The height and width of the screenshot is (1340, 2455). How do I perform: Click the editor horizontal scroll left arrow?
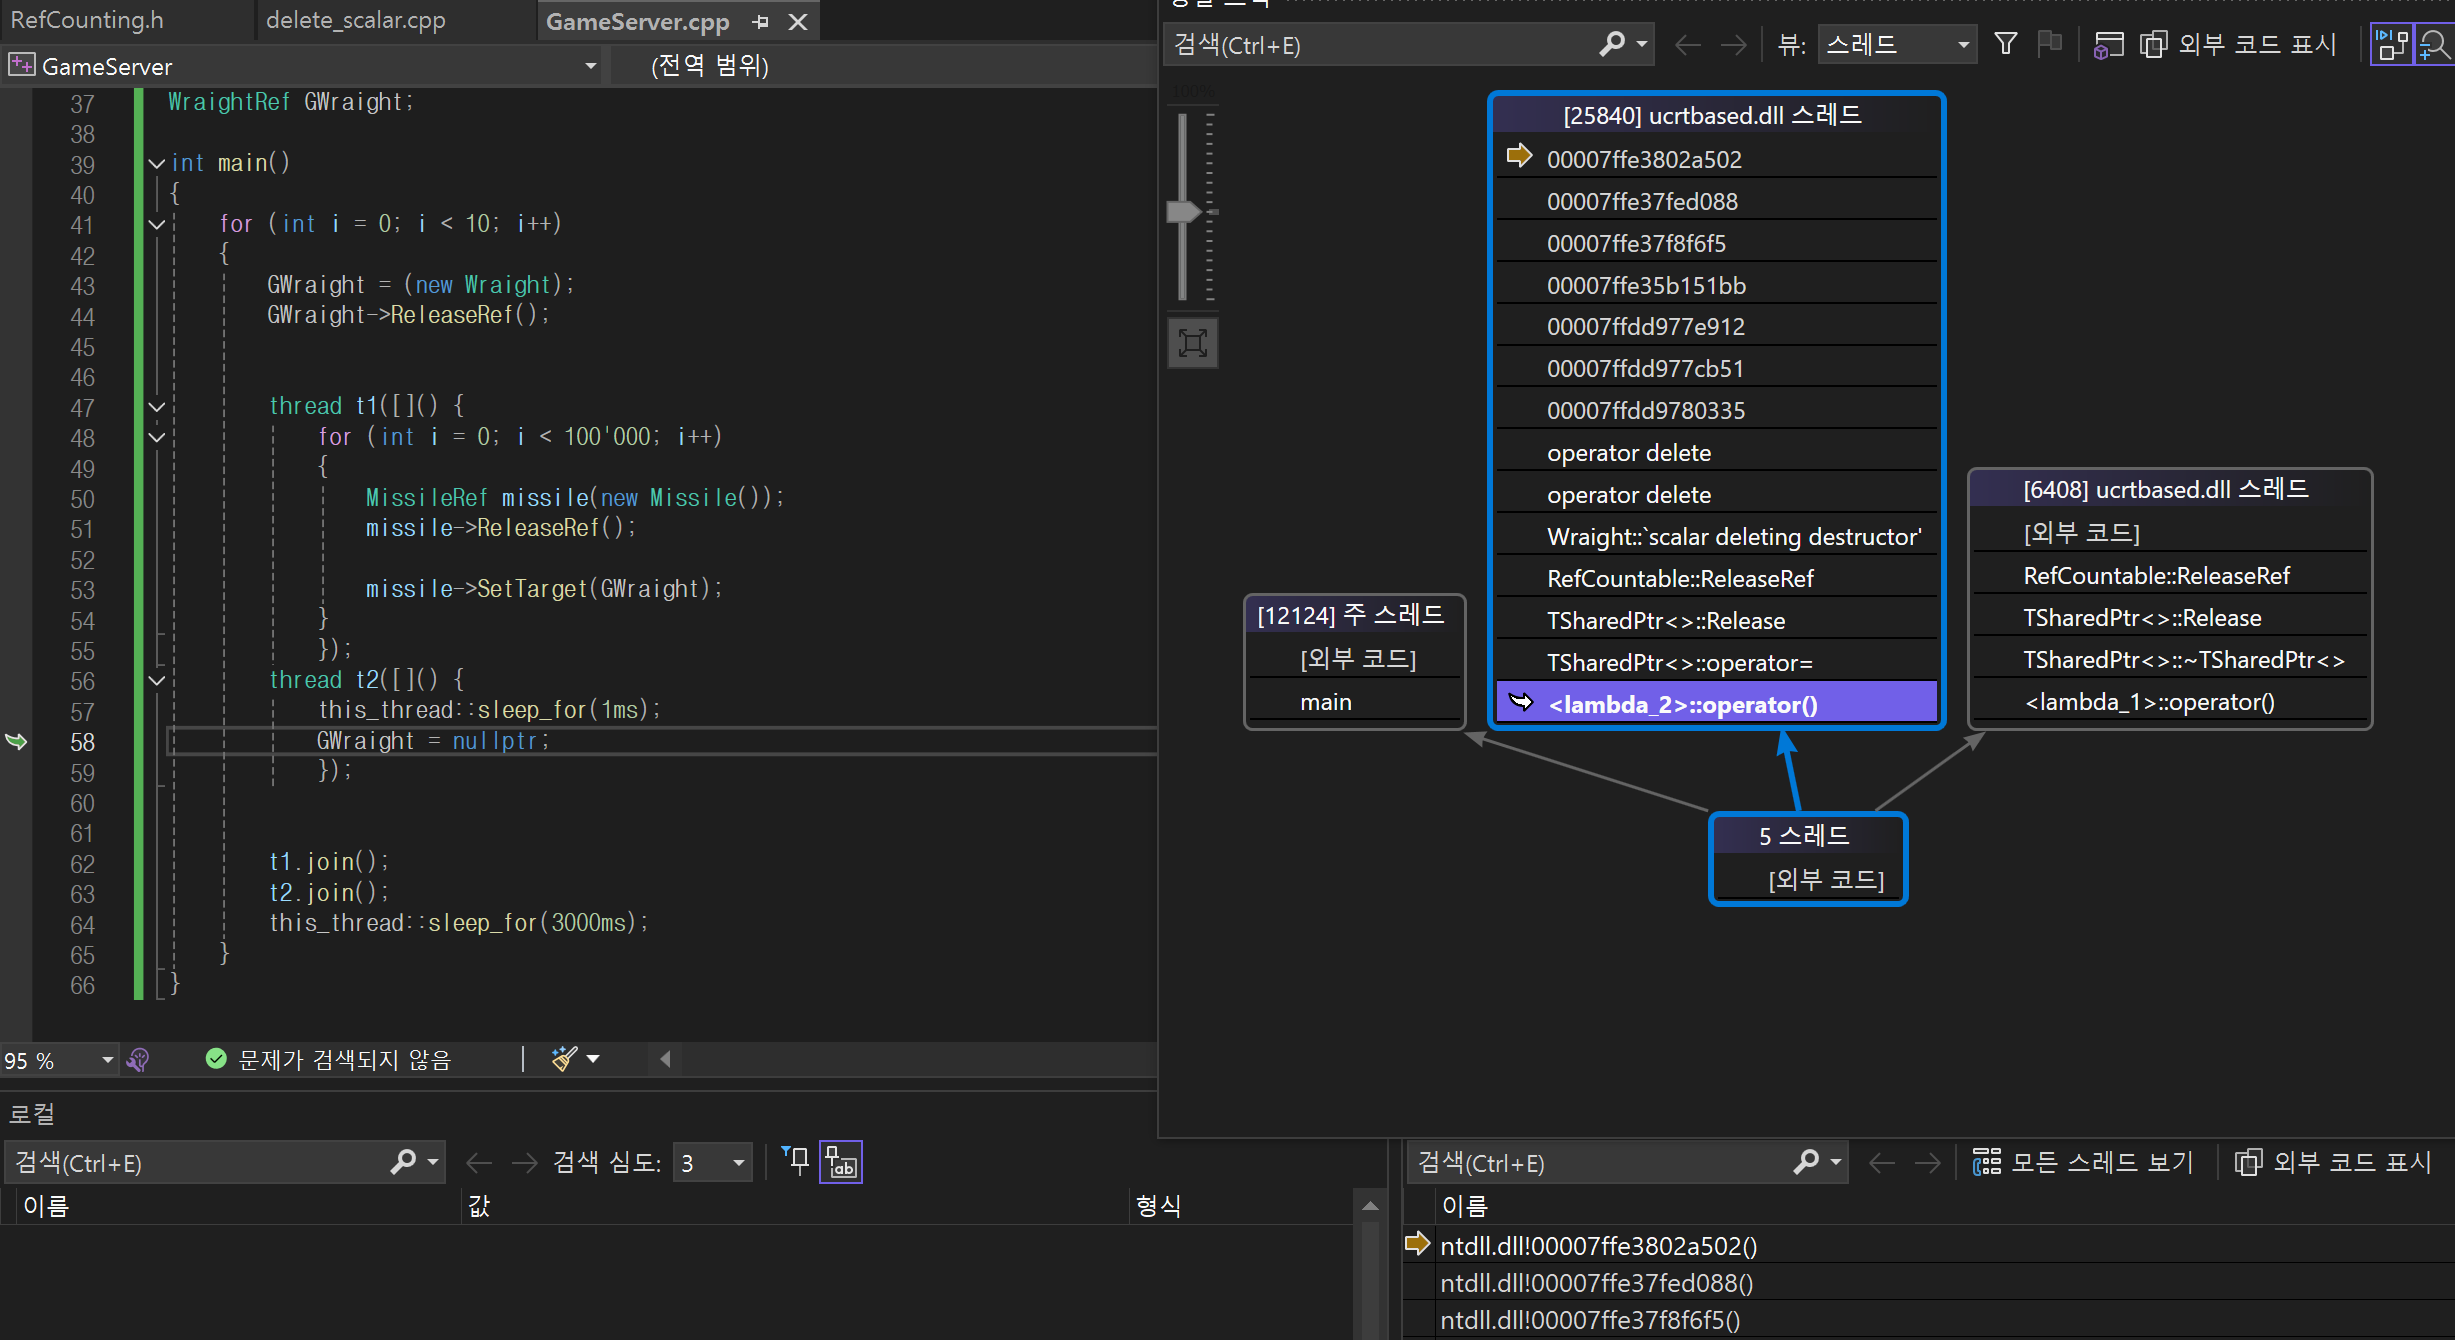click(665, 1059)
